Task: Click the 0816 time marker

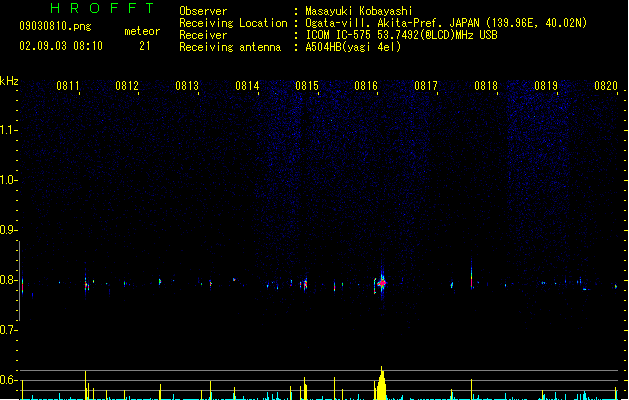Action: click(366, 86)
